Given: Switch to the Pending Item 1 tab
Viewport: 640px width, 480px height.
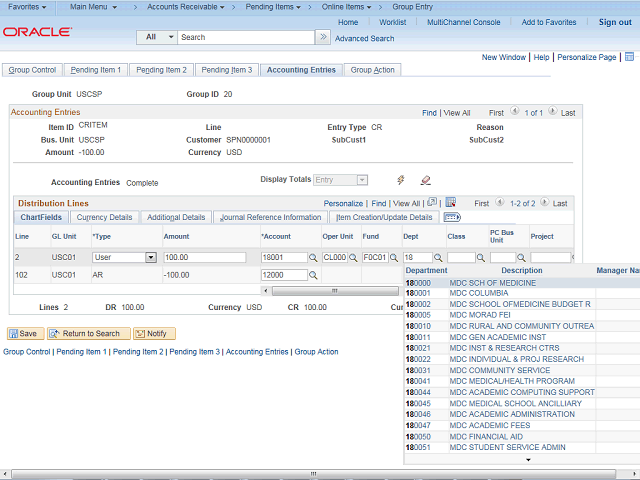Looking at the screenshot, I should pyautogui.click(x=97, y=70).
